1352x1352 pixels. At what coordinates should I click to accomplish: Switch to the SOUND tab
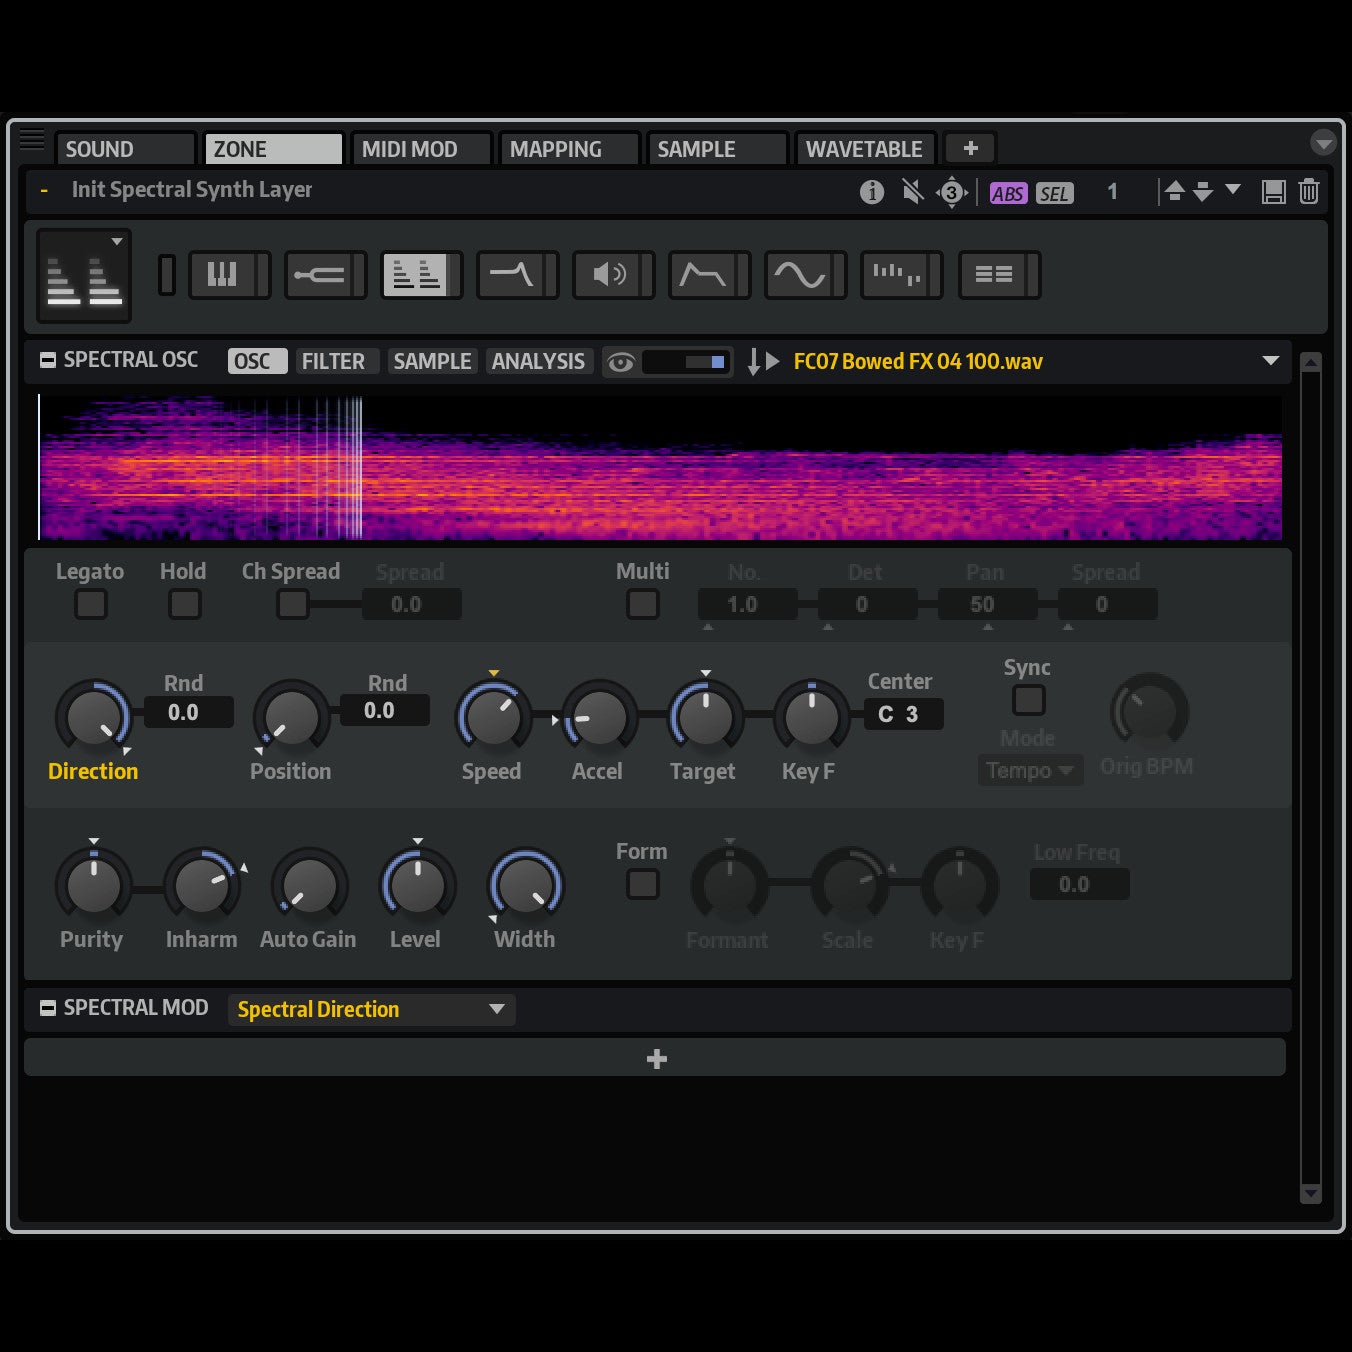(x=125, y=149)
